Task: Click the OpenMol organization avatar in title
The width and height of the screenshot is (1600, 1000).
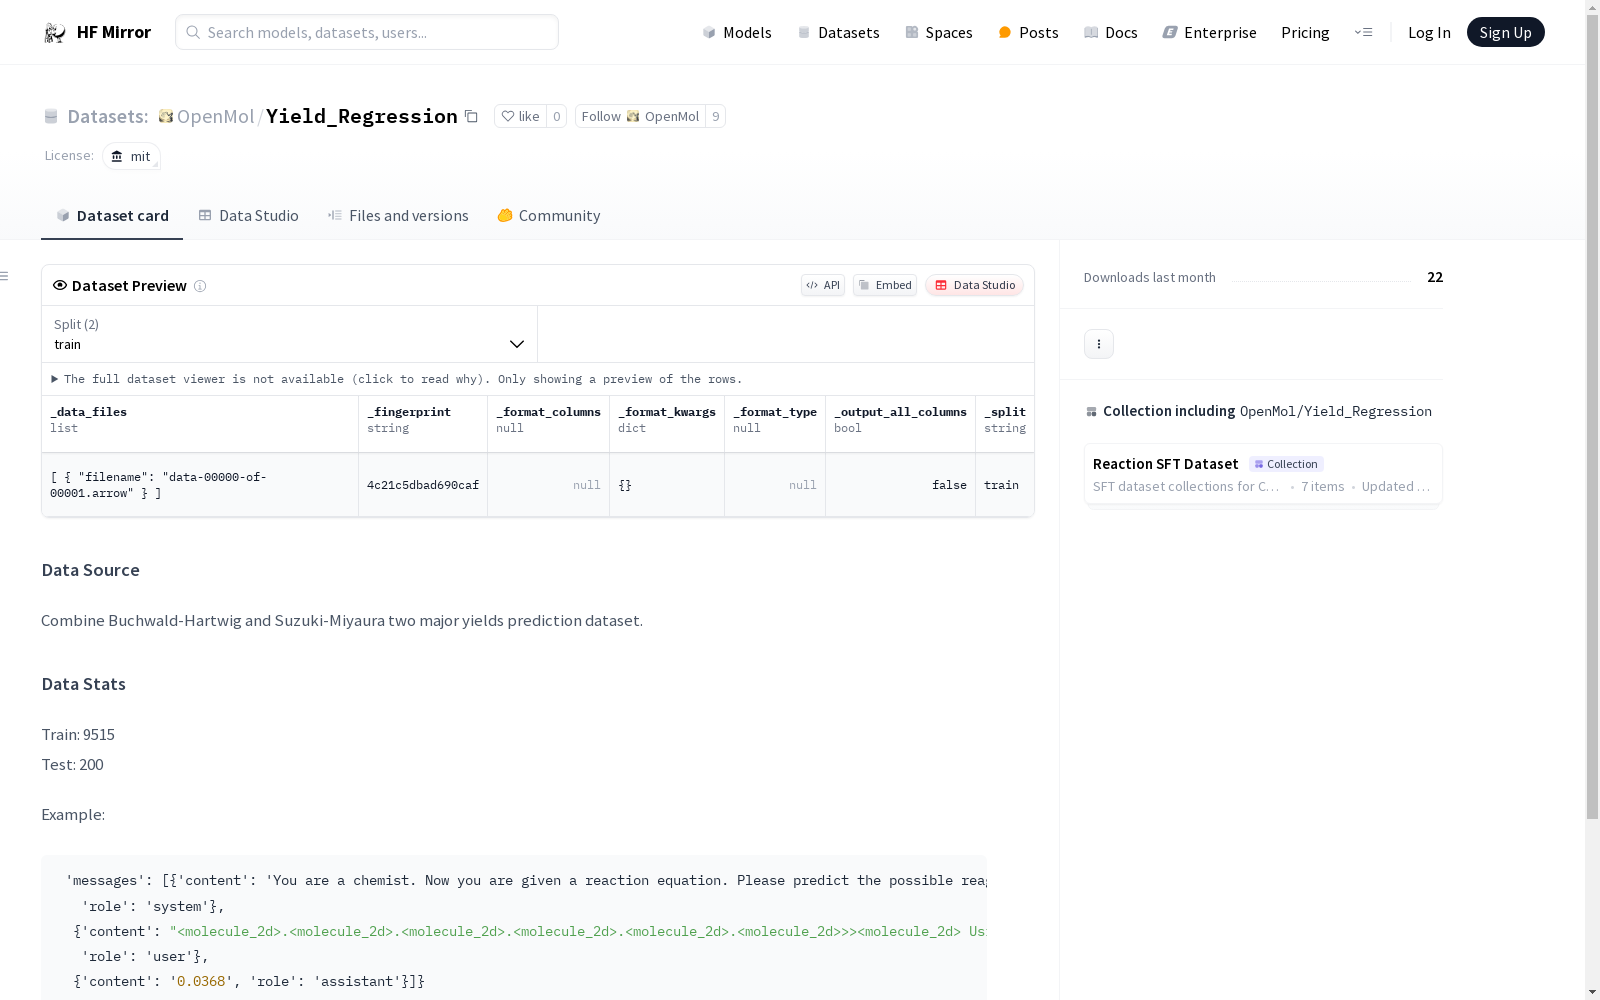Action: [x=166, y=116]
